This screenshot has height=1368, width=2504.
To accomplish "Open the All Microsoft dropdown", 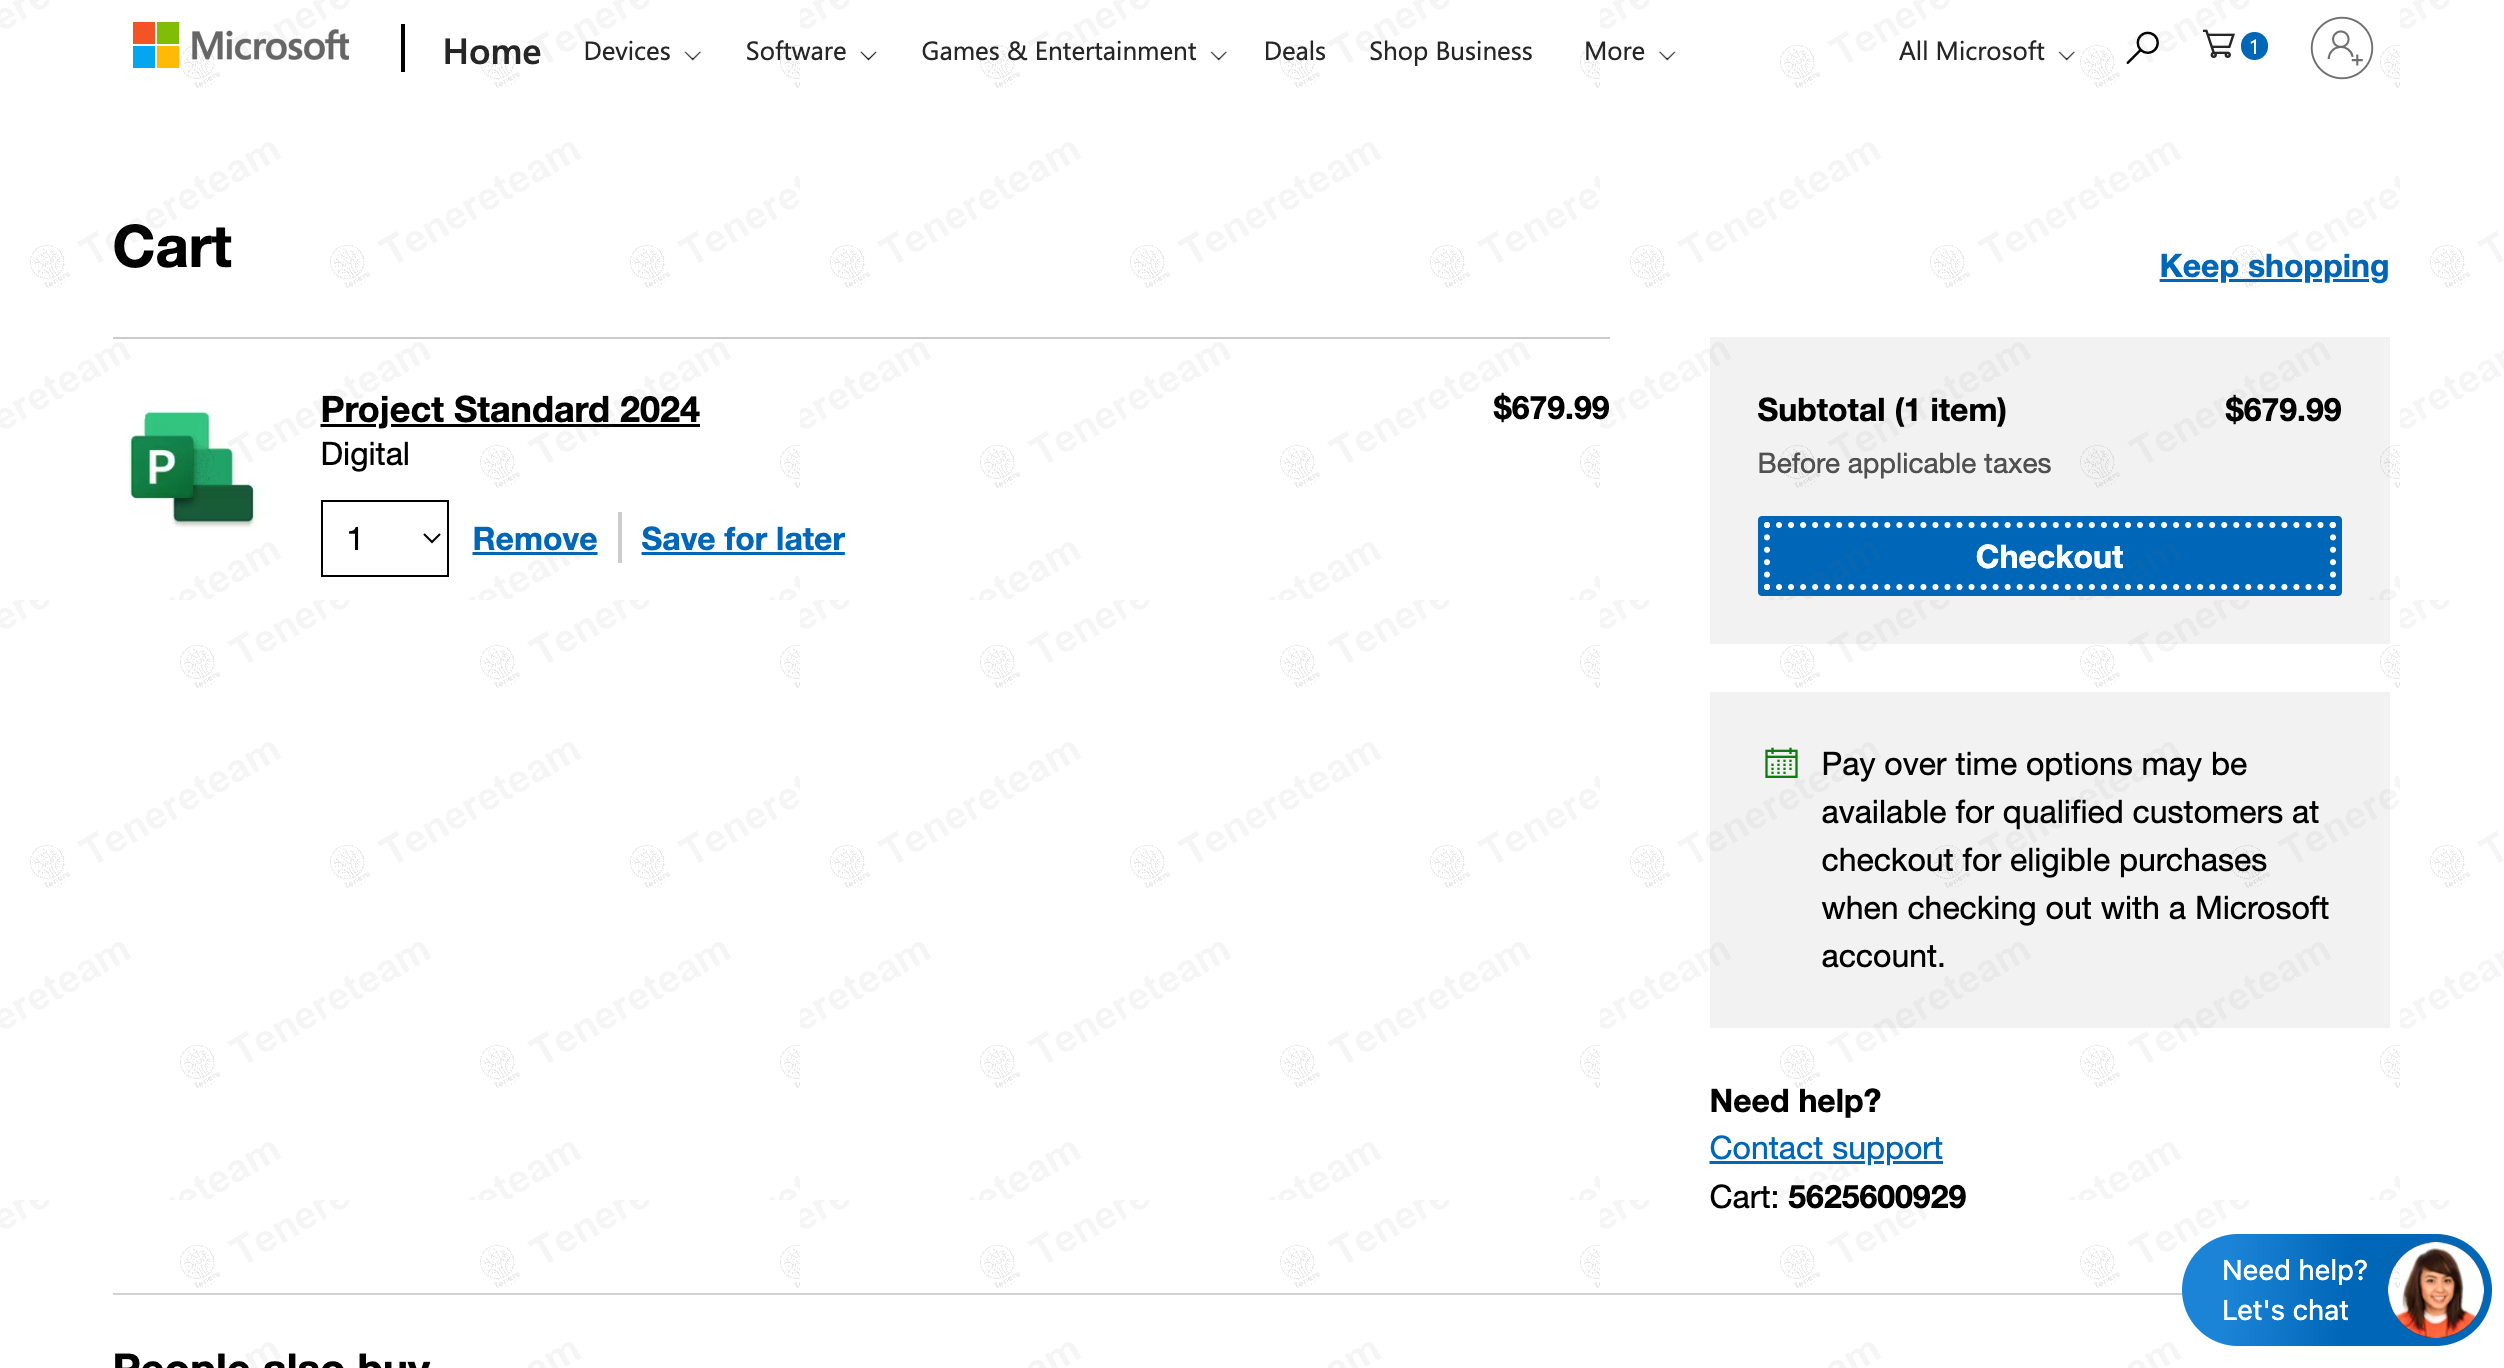I will pos(1985,51).
